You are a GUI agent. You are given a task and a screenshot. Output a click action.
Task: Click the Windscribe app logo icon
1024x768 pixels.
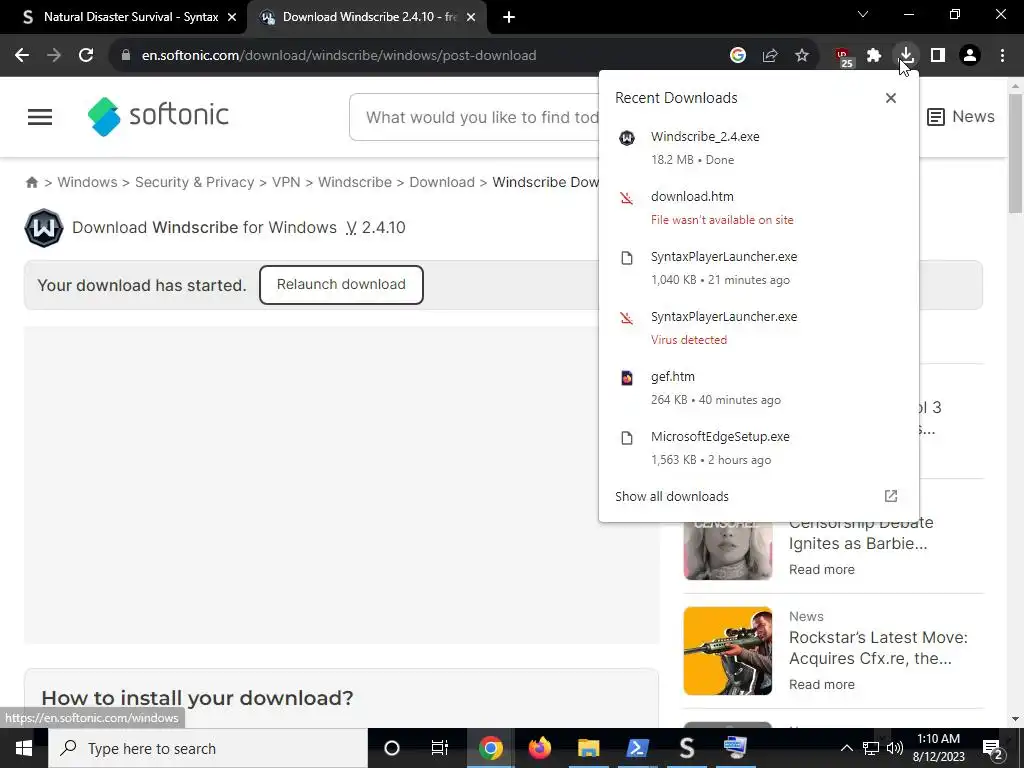(44, 228)
